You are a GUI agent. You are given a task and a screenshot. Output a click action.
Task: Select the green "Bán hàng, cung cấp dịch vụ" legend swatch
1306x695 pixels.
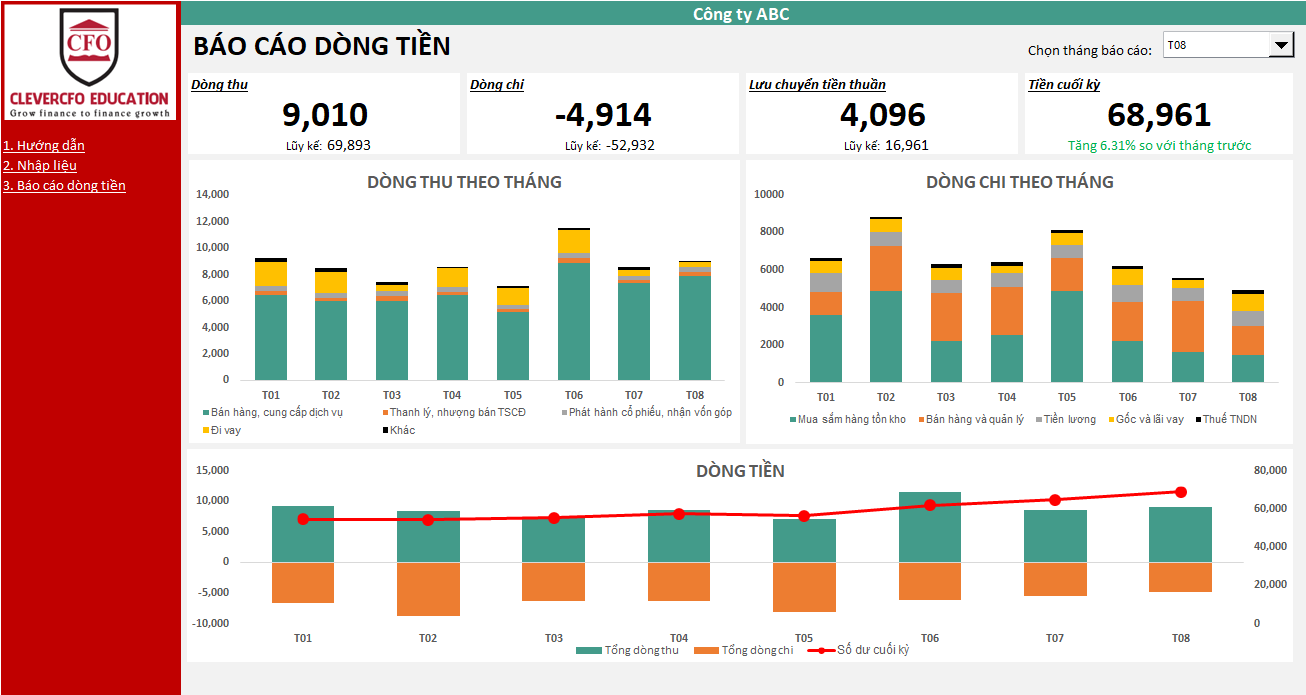click(x=206, y=413)
